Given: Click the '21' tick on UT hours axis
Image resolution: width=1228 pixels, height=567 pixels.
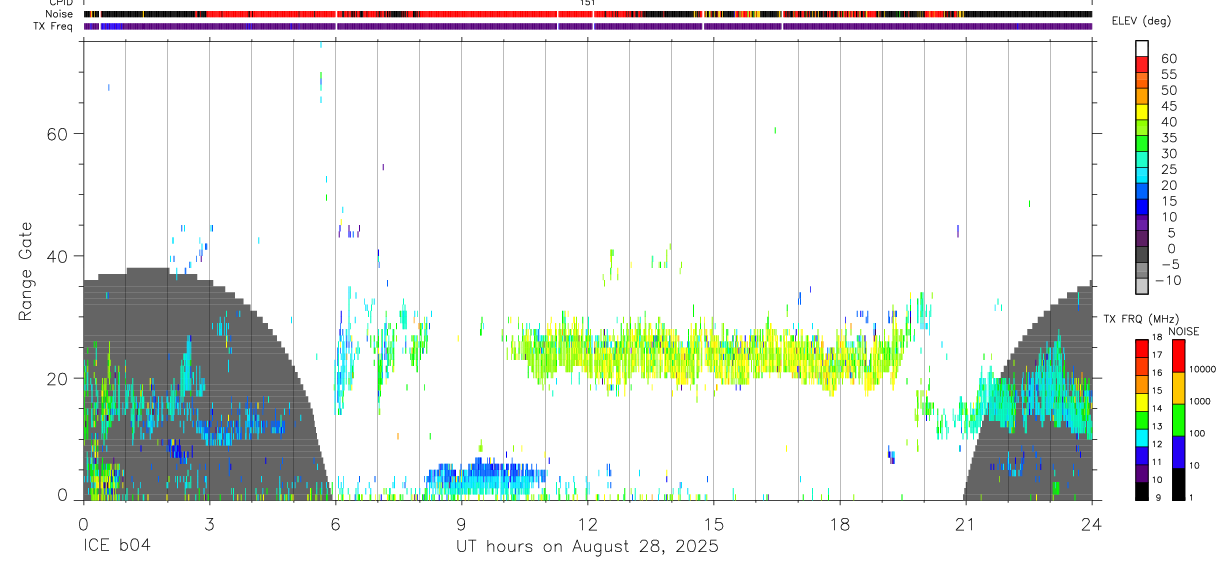Looking at the screenshot, I should (x=965, y=523).
